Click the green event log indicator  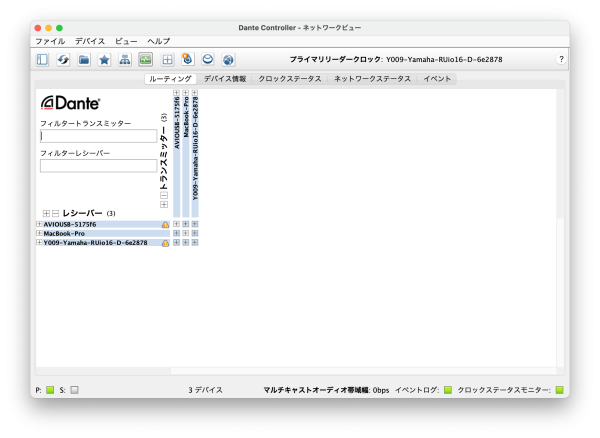click(448, 390)
